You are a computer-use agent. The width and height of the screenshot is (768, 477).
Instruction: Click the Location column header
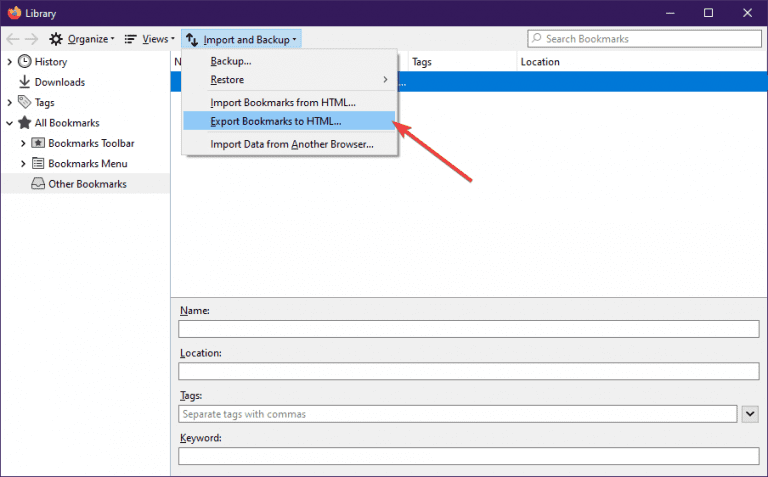coord(540,62)
